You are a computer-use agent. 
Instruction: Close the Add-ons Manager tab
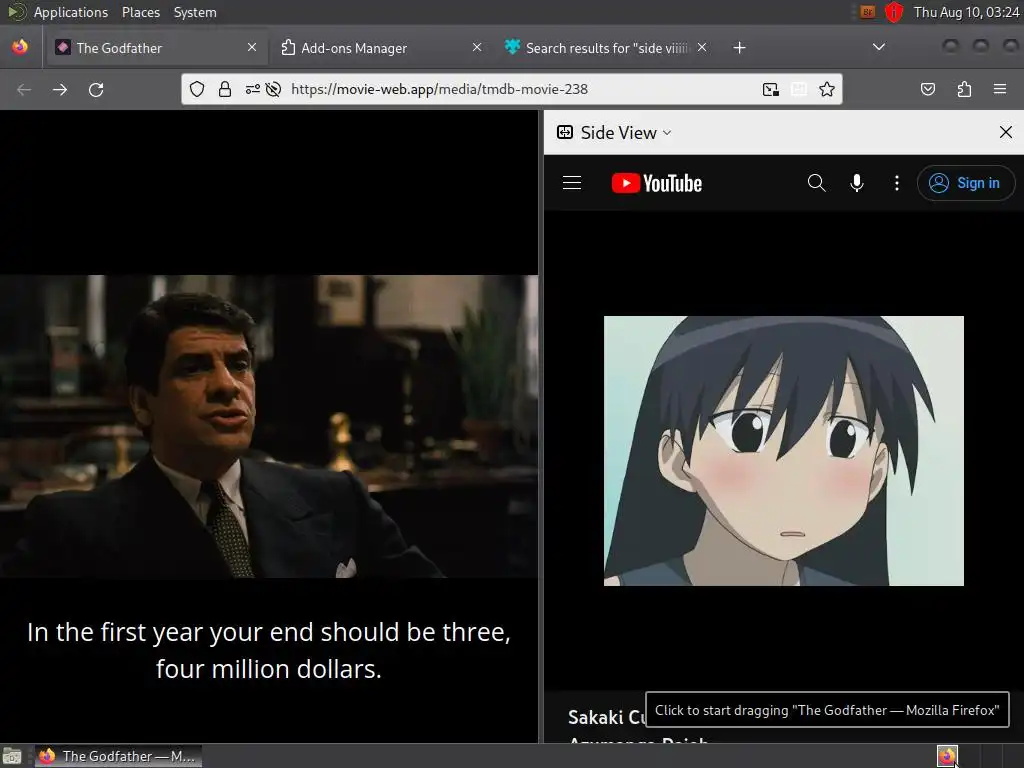(x=477, y=48)
